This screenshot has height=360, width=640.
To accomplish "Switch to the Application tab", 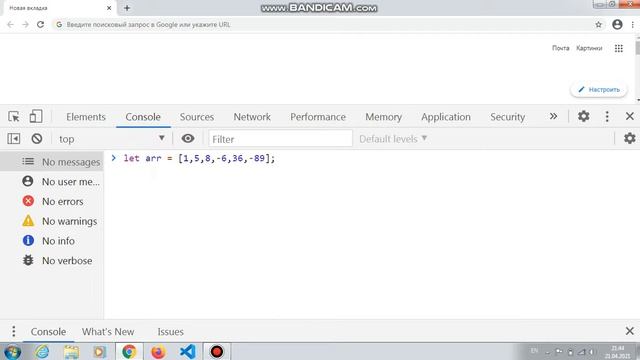I will pyautogui.click(x=446, y=117).
